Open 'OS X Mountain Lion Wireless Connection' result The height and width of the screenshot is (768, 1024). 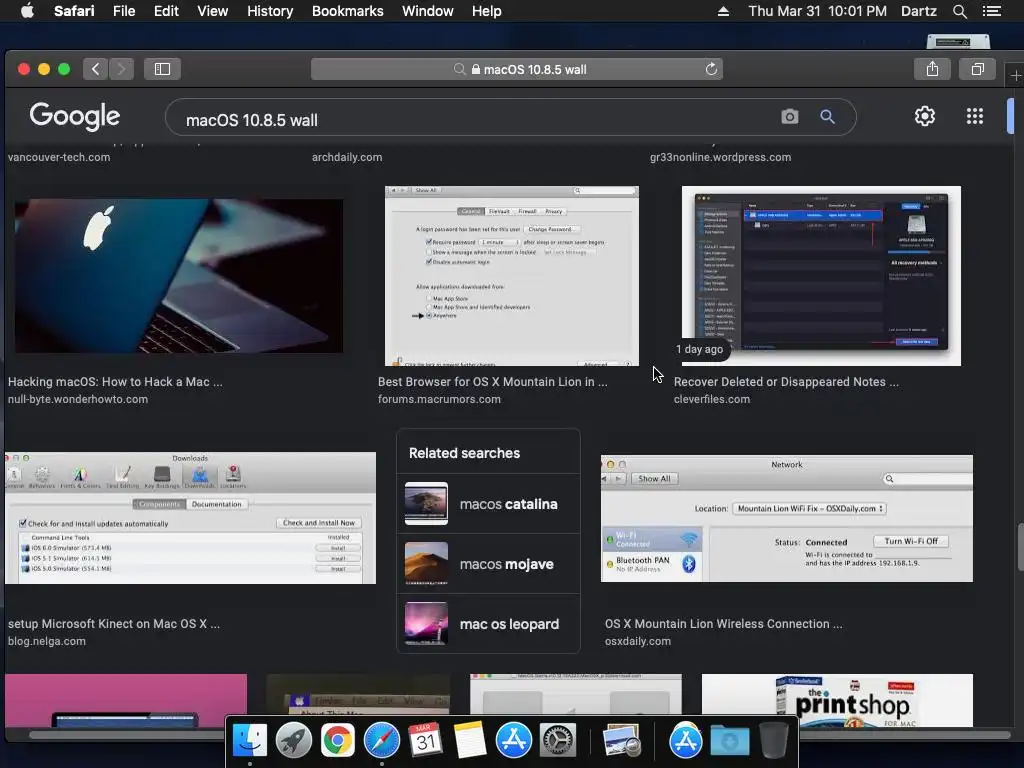723,624
